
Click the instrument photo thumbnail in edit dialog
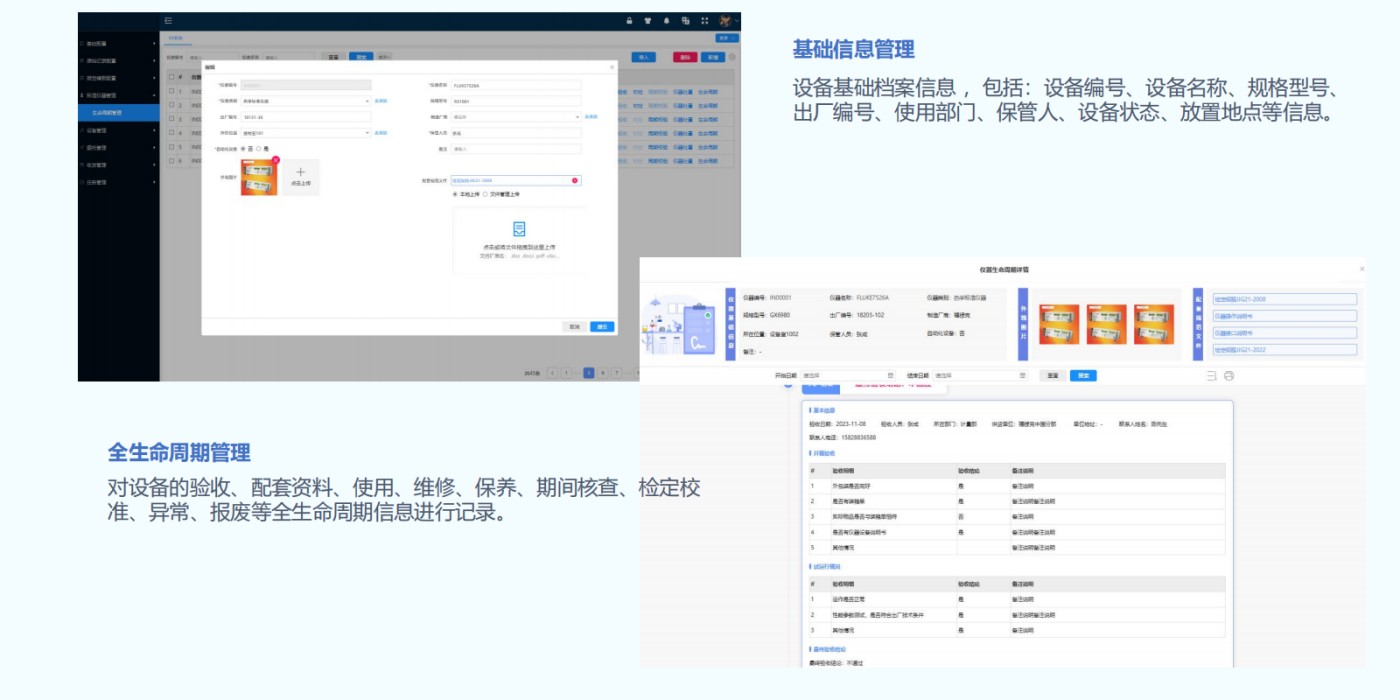coord(258,175)
